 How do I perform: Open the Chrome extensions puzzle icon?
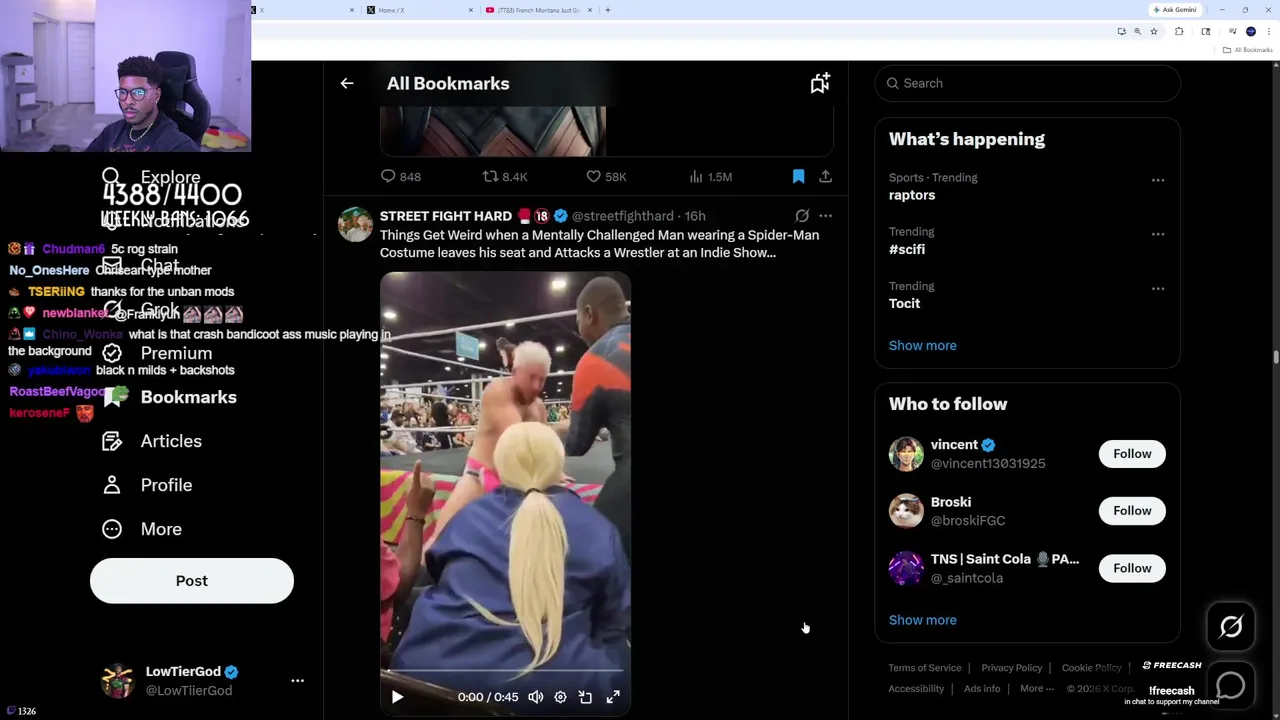pyautogui.click(x=1179, y=32)
